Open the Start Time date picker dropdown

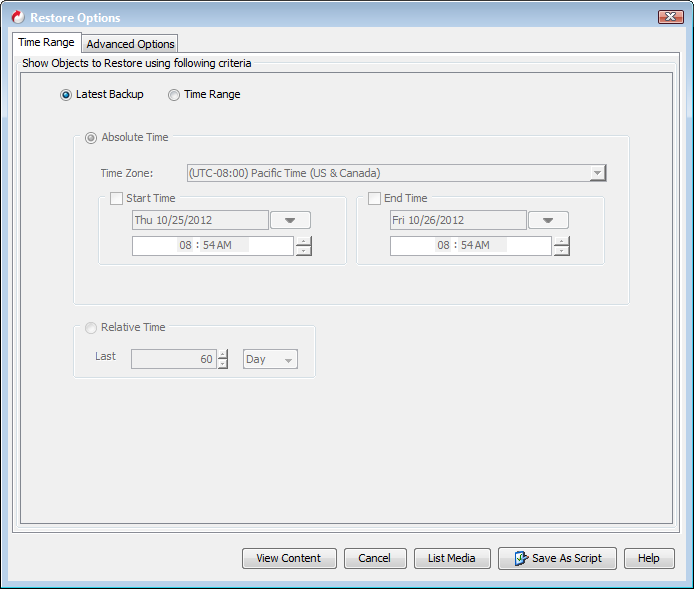click(x=290, y=220)
